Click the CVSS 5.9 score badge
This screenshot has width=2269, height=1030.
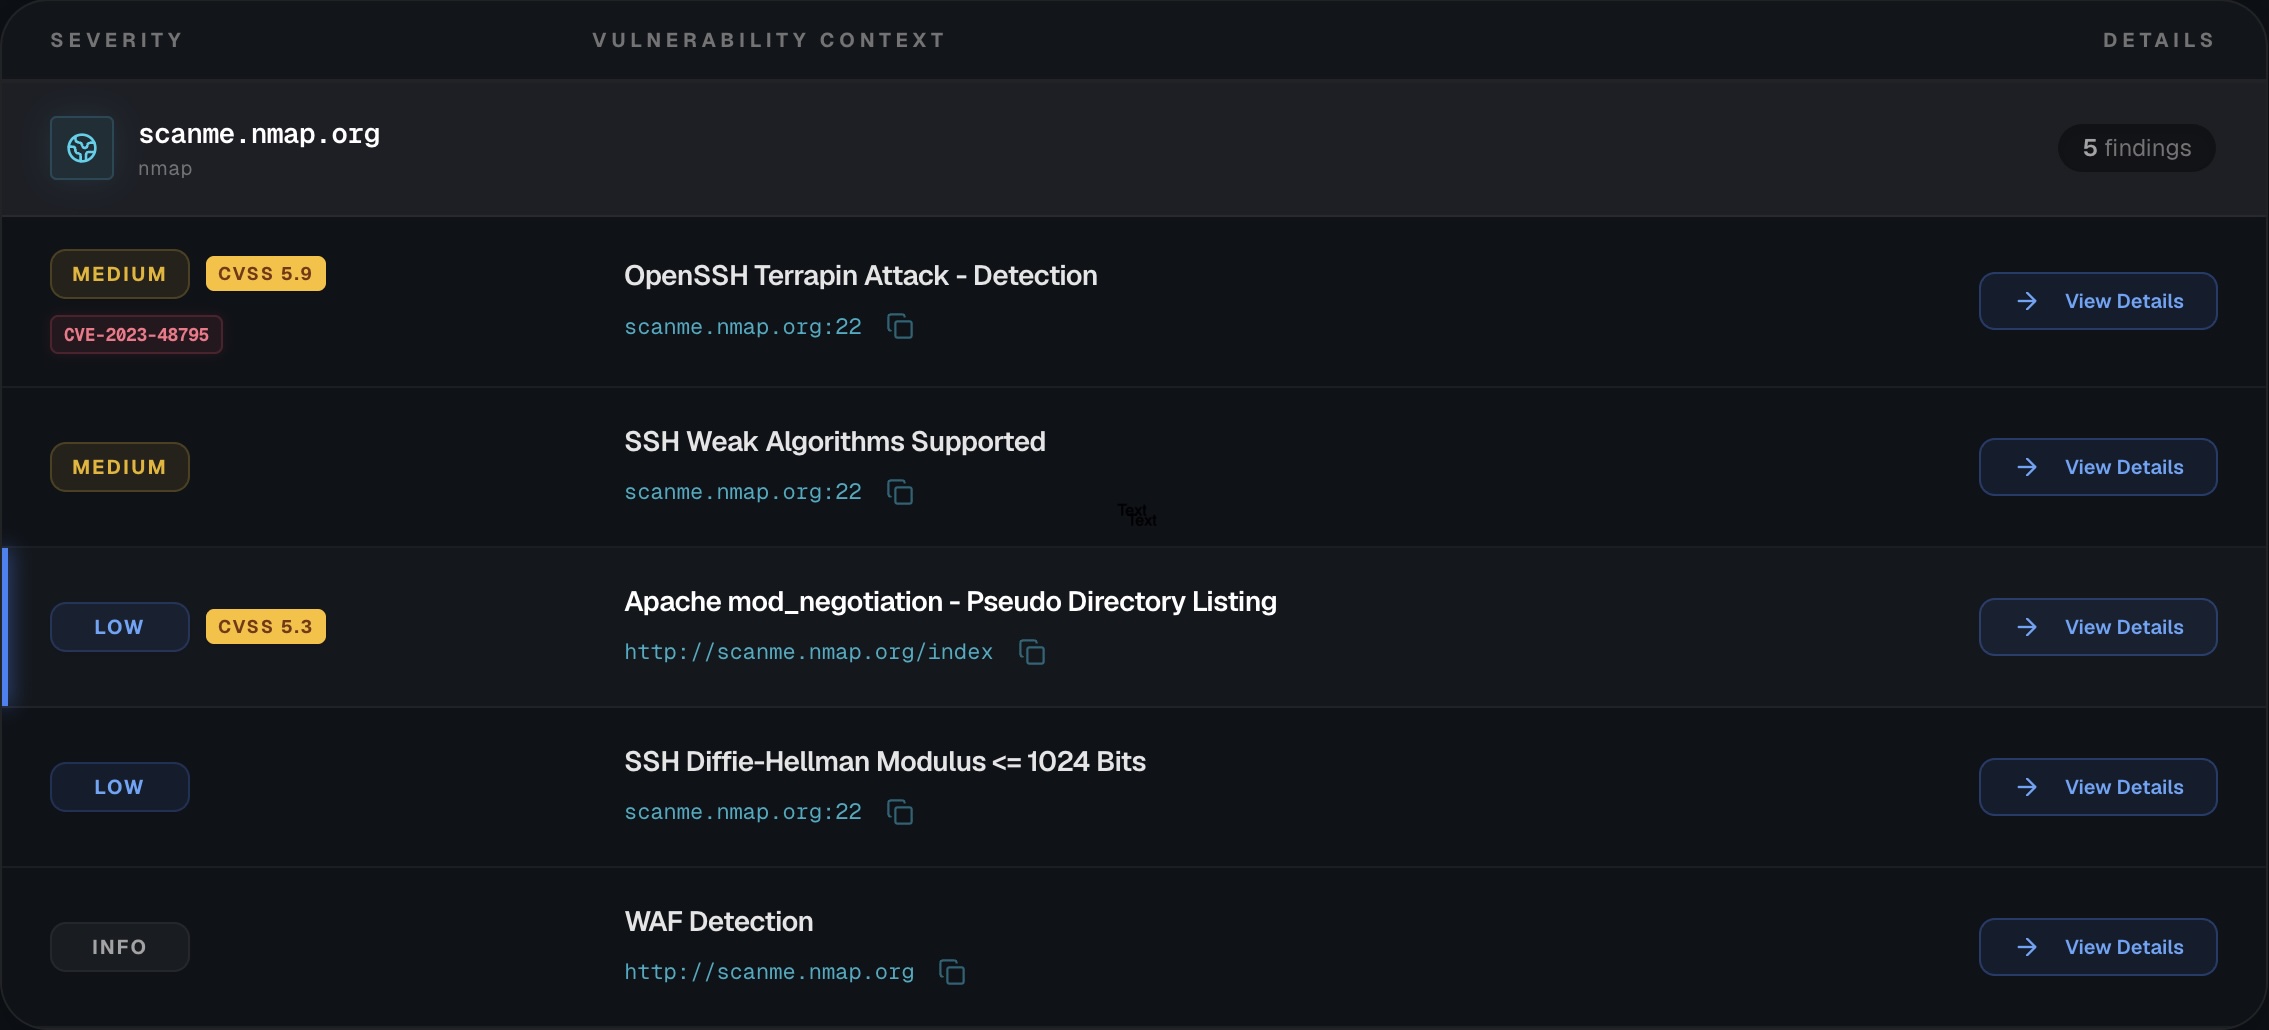tap(265, 274)
